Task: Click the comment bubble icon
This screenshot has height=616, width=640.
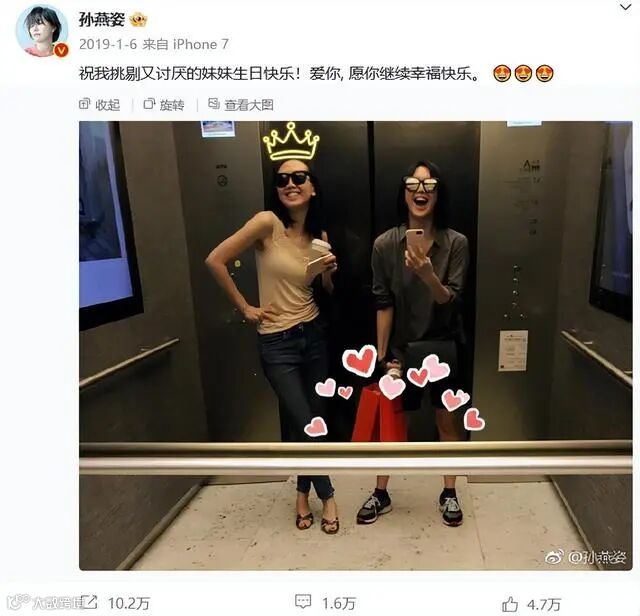Action: tap(303, 602)
